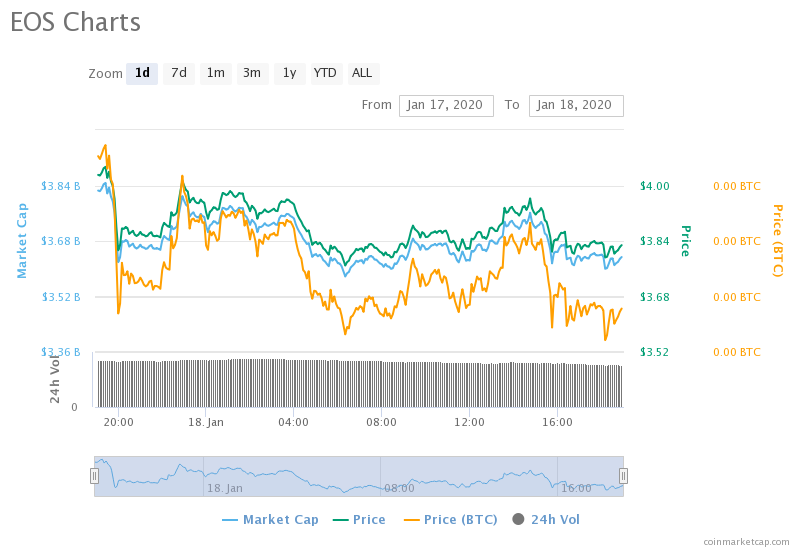Click the 24h Vol gray circle icon

point(518,519)
